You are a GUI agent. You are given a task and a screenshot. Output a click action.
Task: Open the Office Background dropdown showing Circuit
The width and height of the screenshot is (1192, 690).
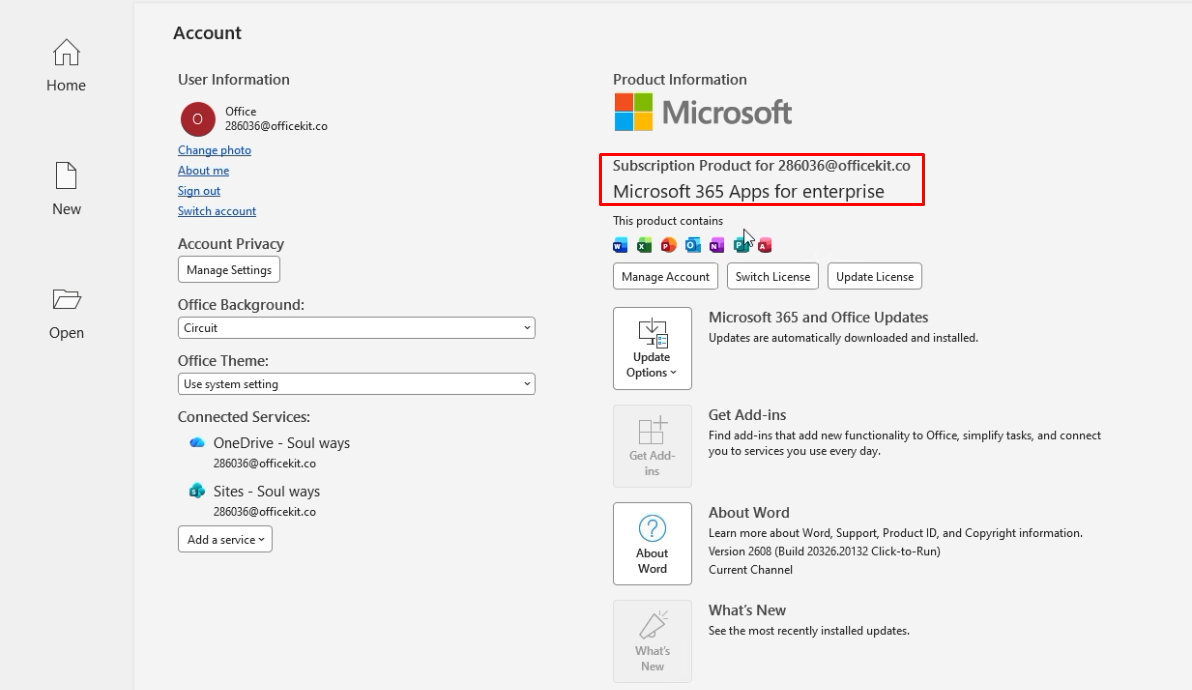point(357,328)
